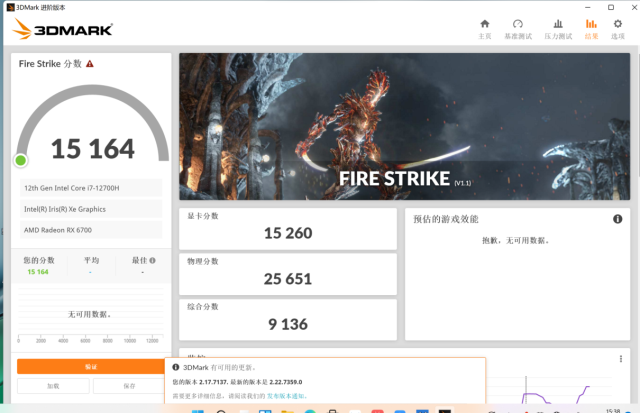Open the 发布版本通知 release notes link
This screenshot has height=413, width=640.
(x=287, y=396)
